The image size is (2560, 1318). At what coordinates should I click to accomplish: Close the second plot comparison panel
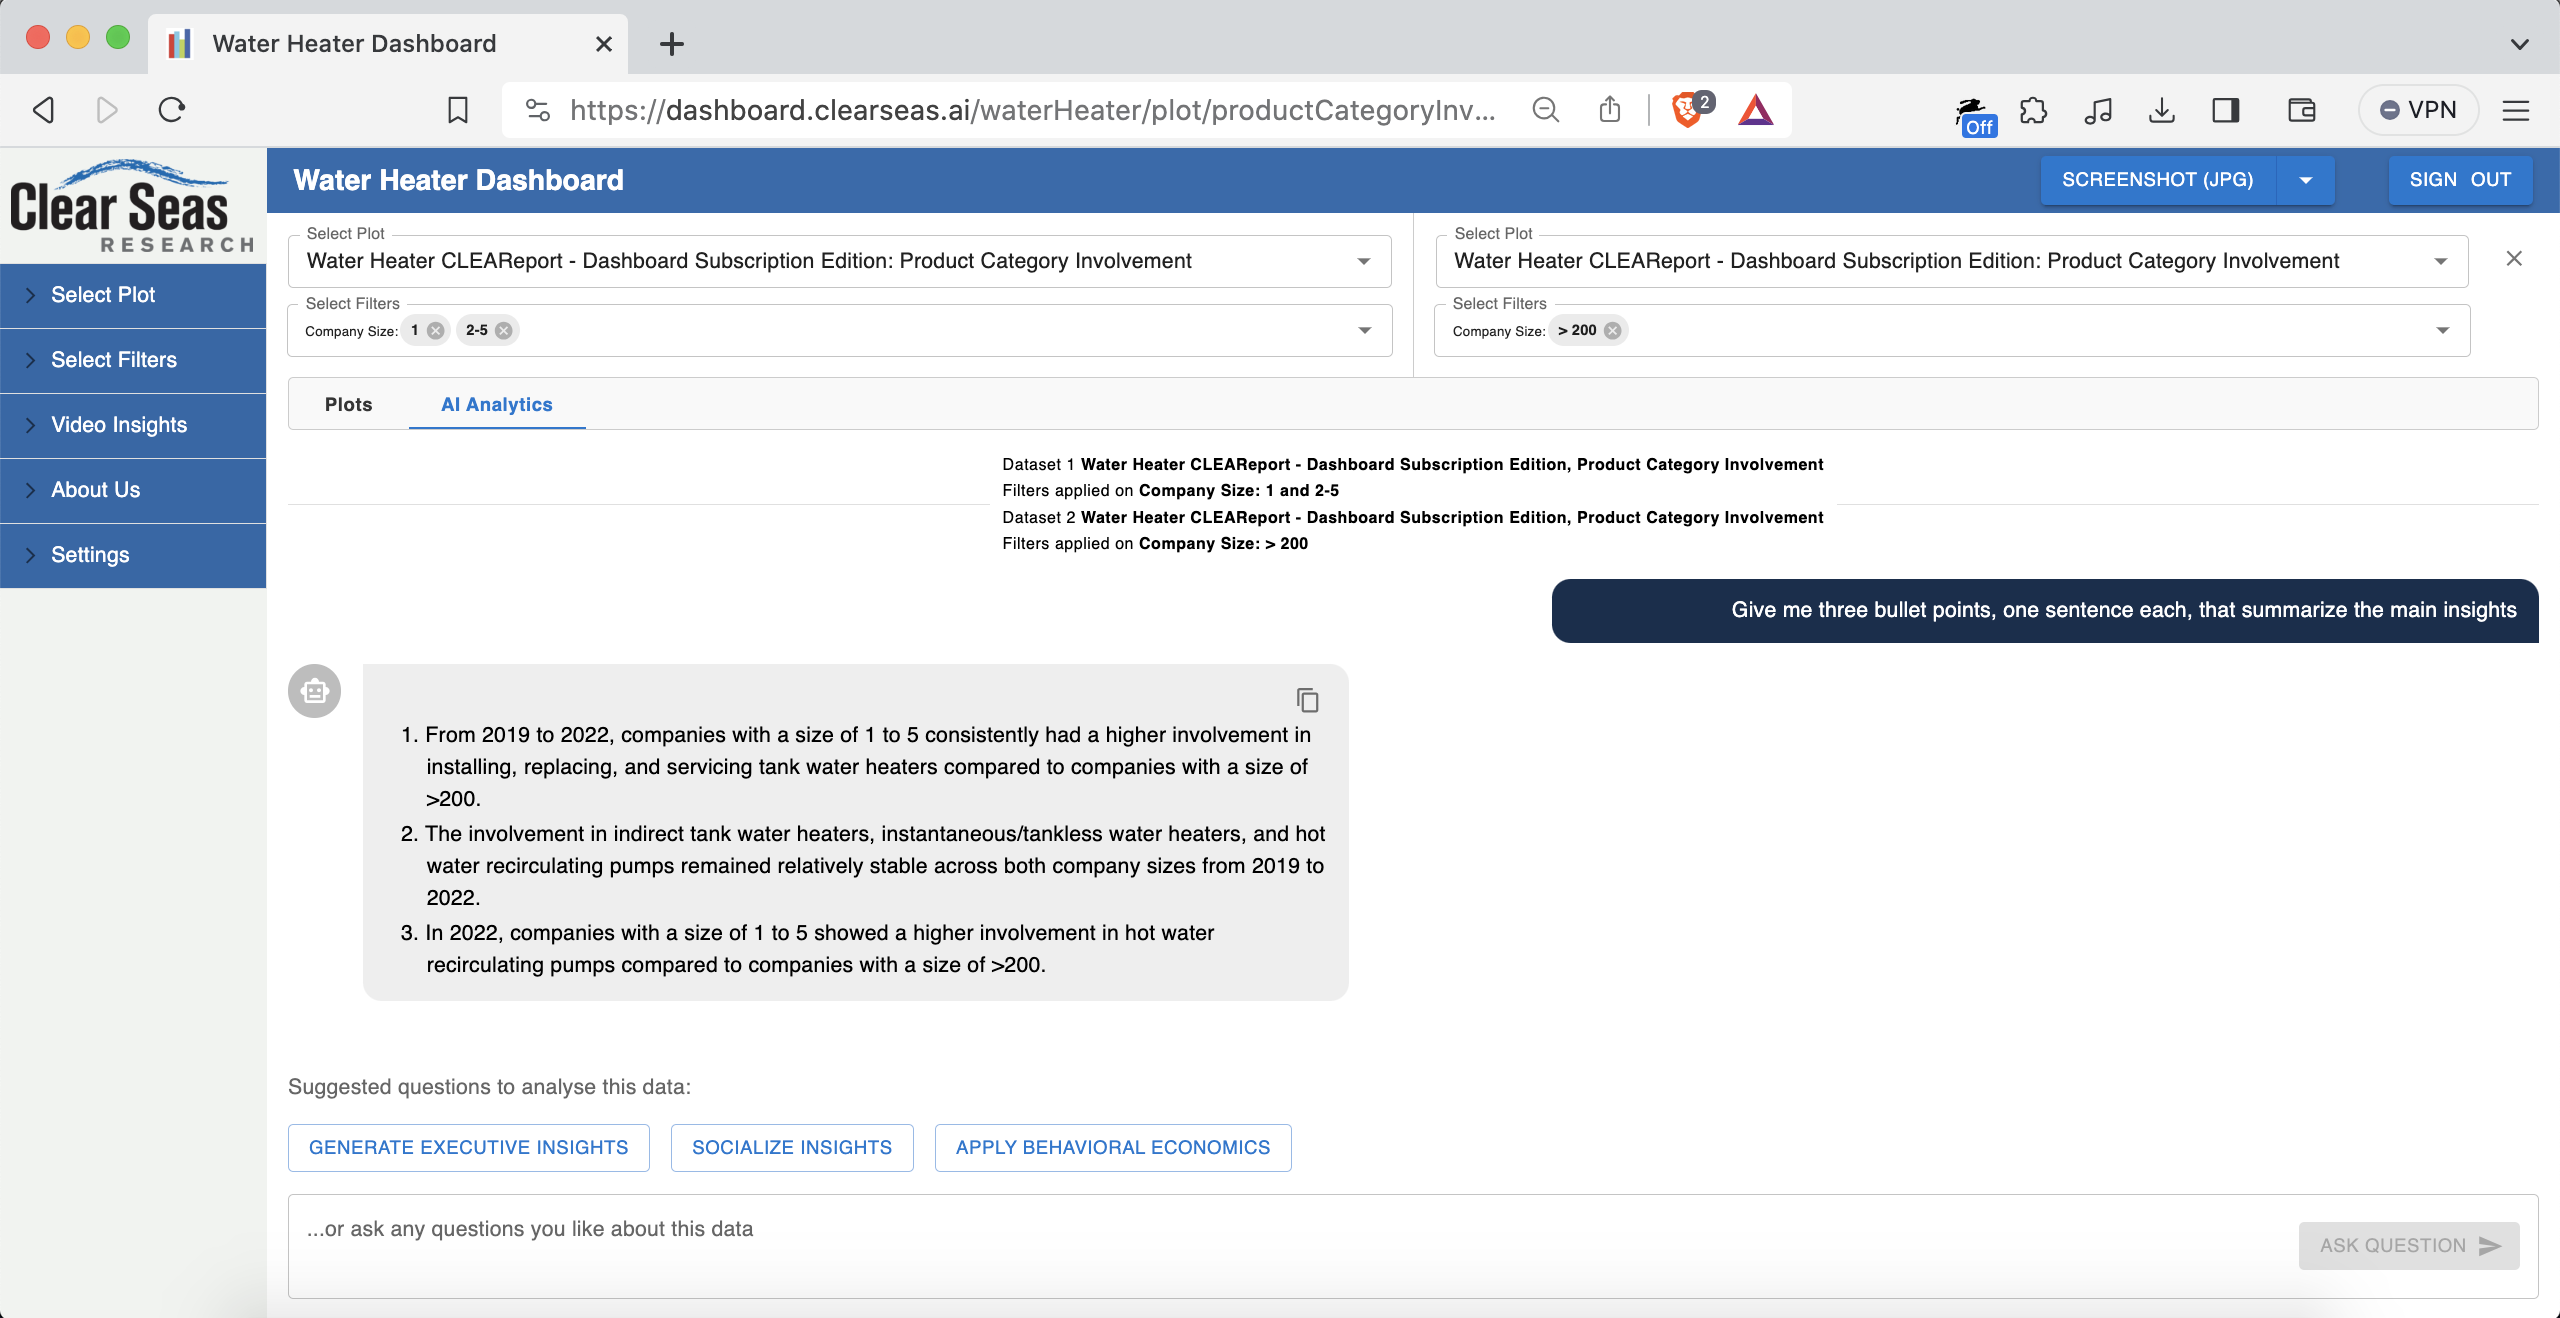pos(2514,259)
